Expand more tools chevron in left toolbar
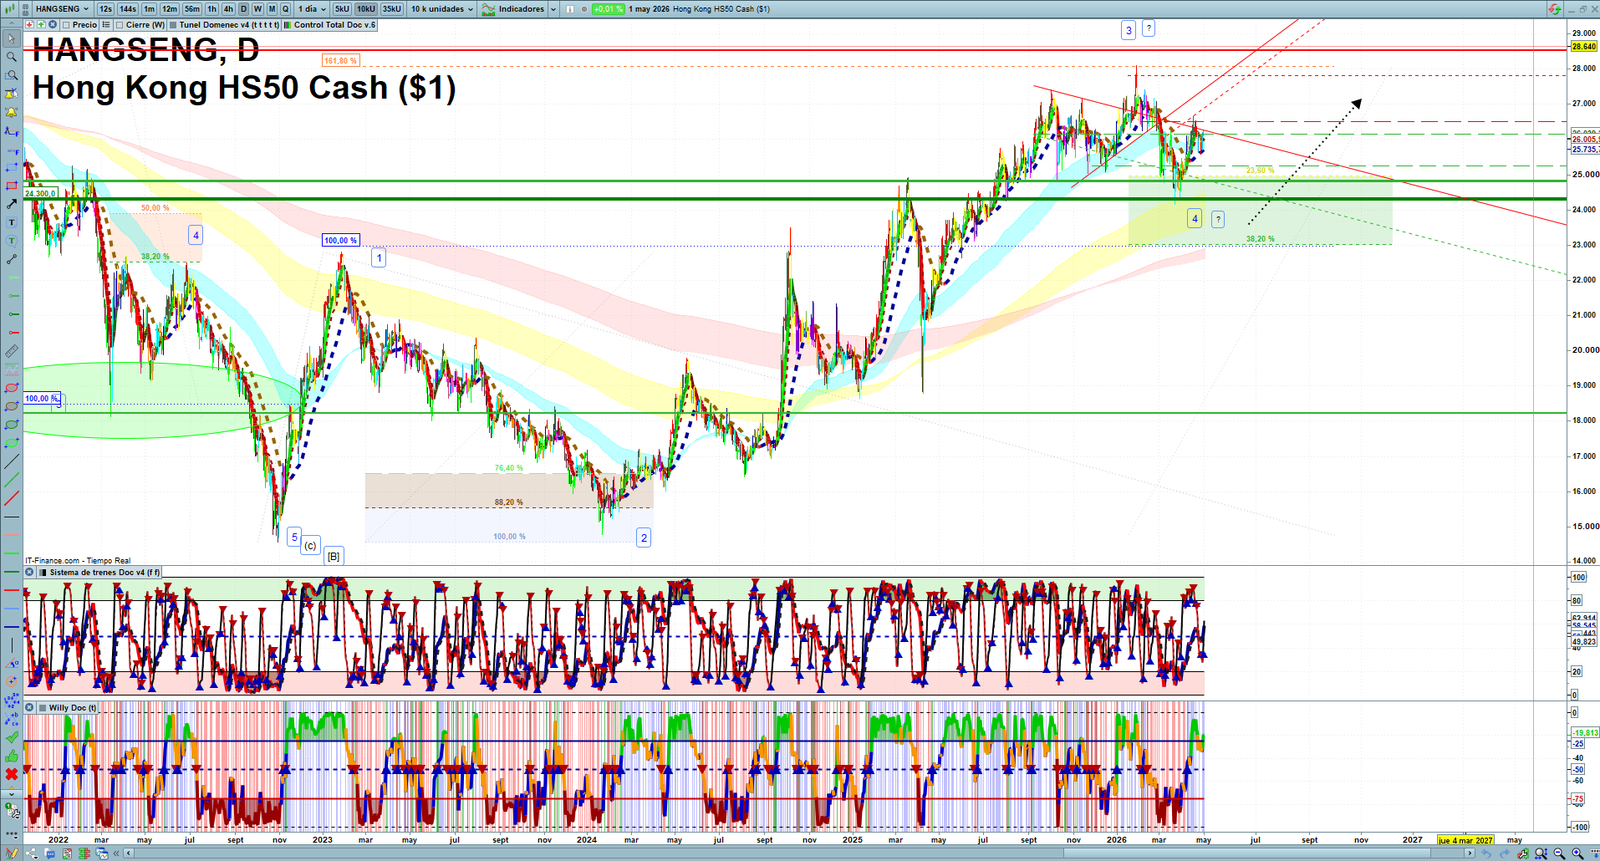 tap(12, 794)
